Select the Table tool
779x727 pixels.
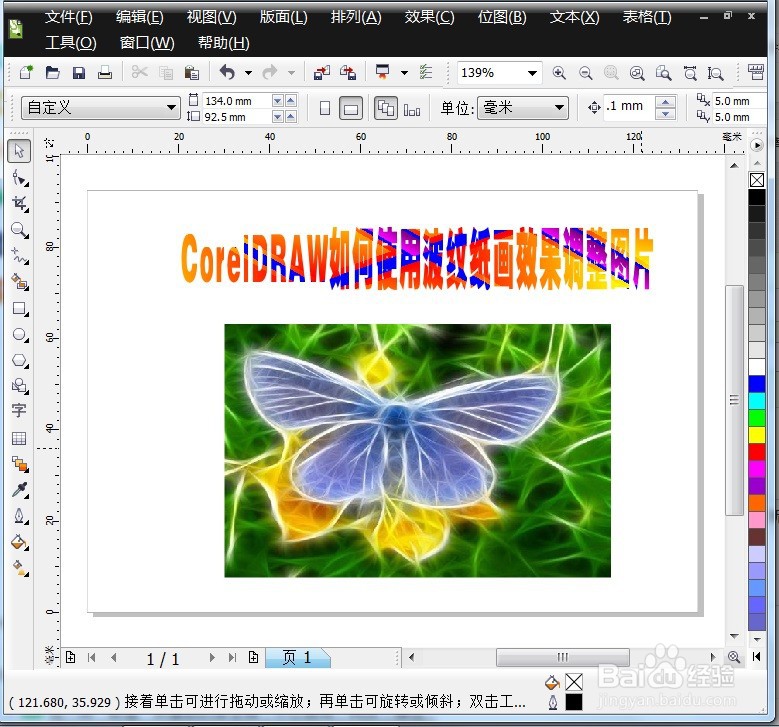pos(19,438)
